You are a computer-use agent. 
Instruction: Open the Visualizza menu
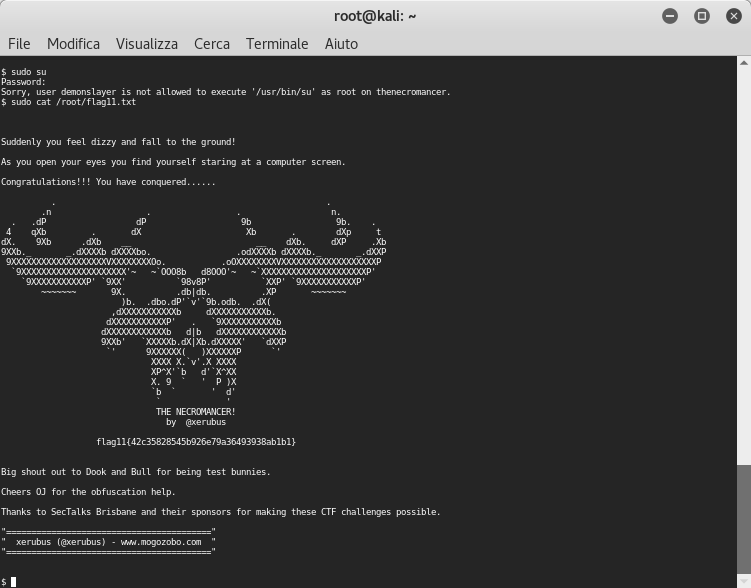point(146,44)
